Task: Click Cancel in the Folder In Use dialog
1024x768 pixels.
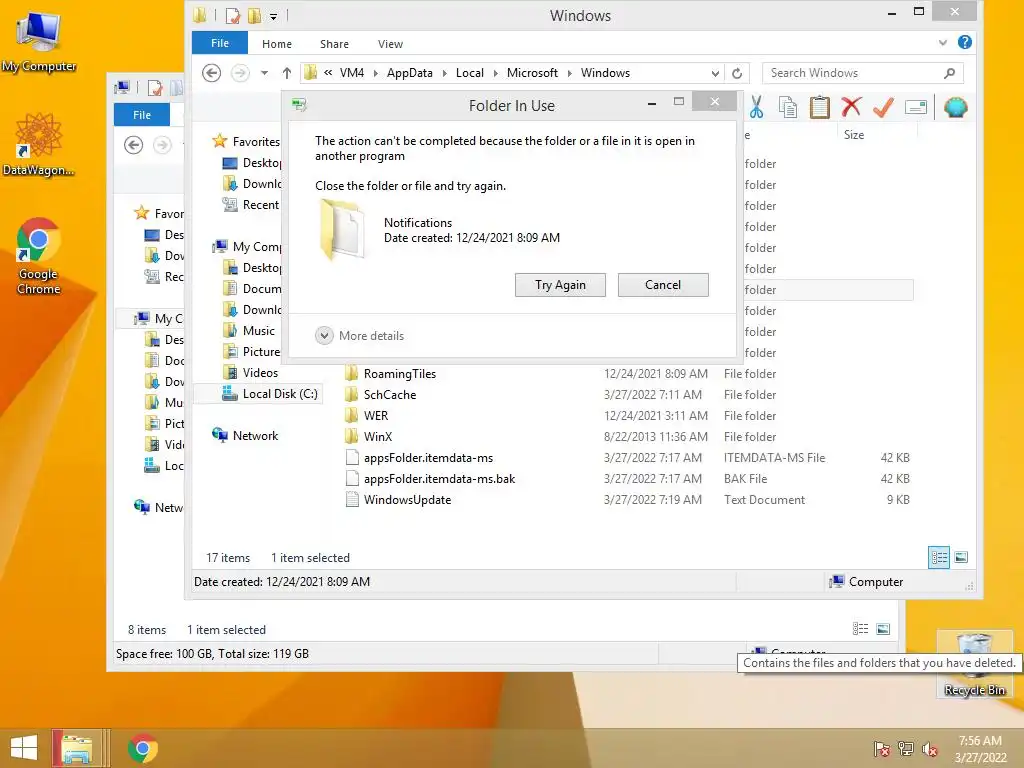Action: coord(663,285)
